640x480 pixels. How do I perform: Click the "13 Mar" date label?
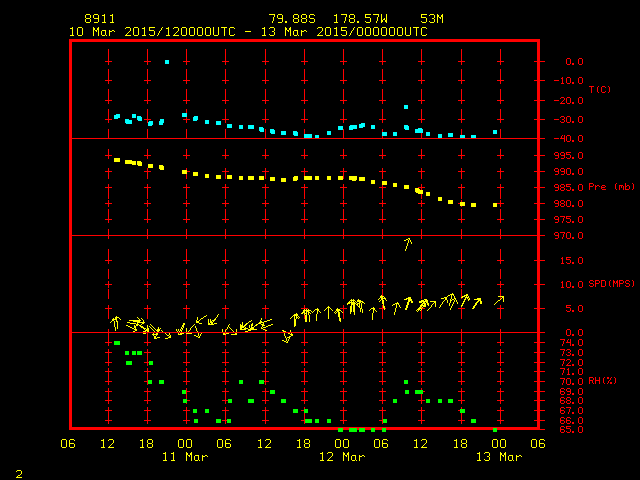pos(499,457)
